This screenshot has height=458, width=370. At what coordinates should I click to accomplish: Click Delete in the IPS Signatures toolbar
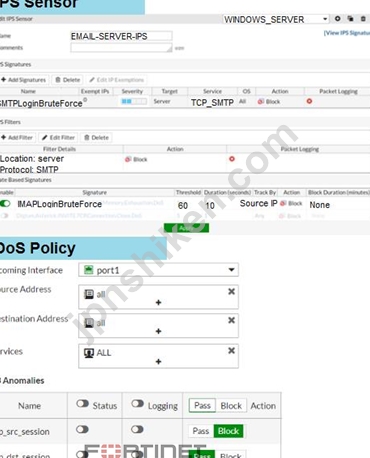tap(68, 80)
